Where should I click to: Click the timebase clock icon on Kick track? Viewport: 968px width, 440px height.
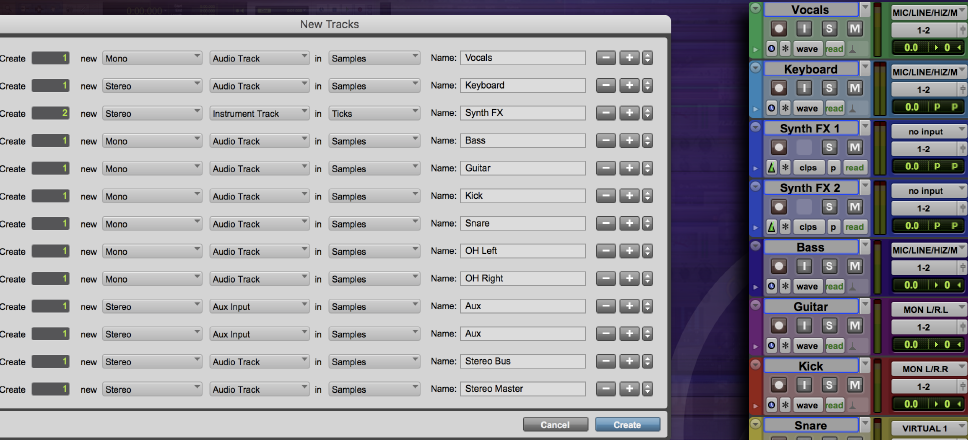pos(771,405)
